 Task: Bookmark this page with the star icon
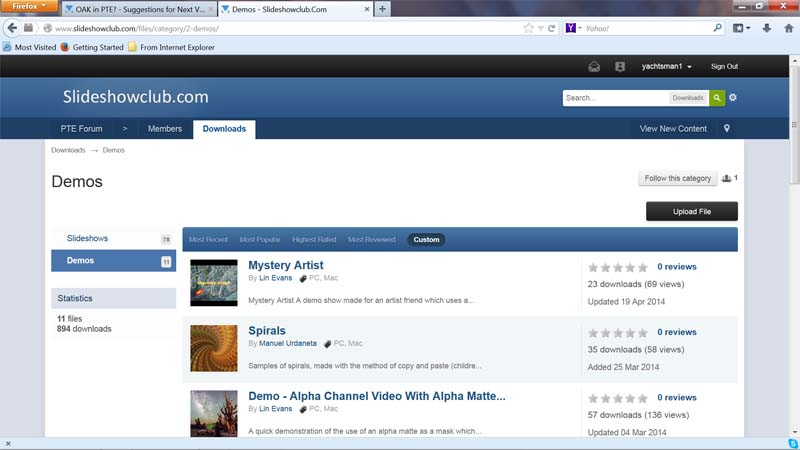coord(528,29)
